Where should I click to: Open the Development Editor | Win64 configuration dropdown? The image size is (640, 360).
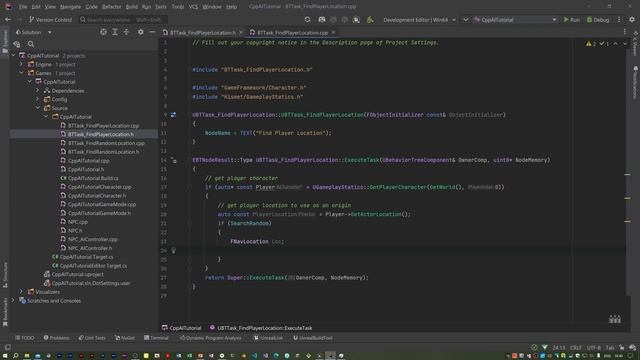[419, 20]
